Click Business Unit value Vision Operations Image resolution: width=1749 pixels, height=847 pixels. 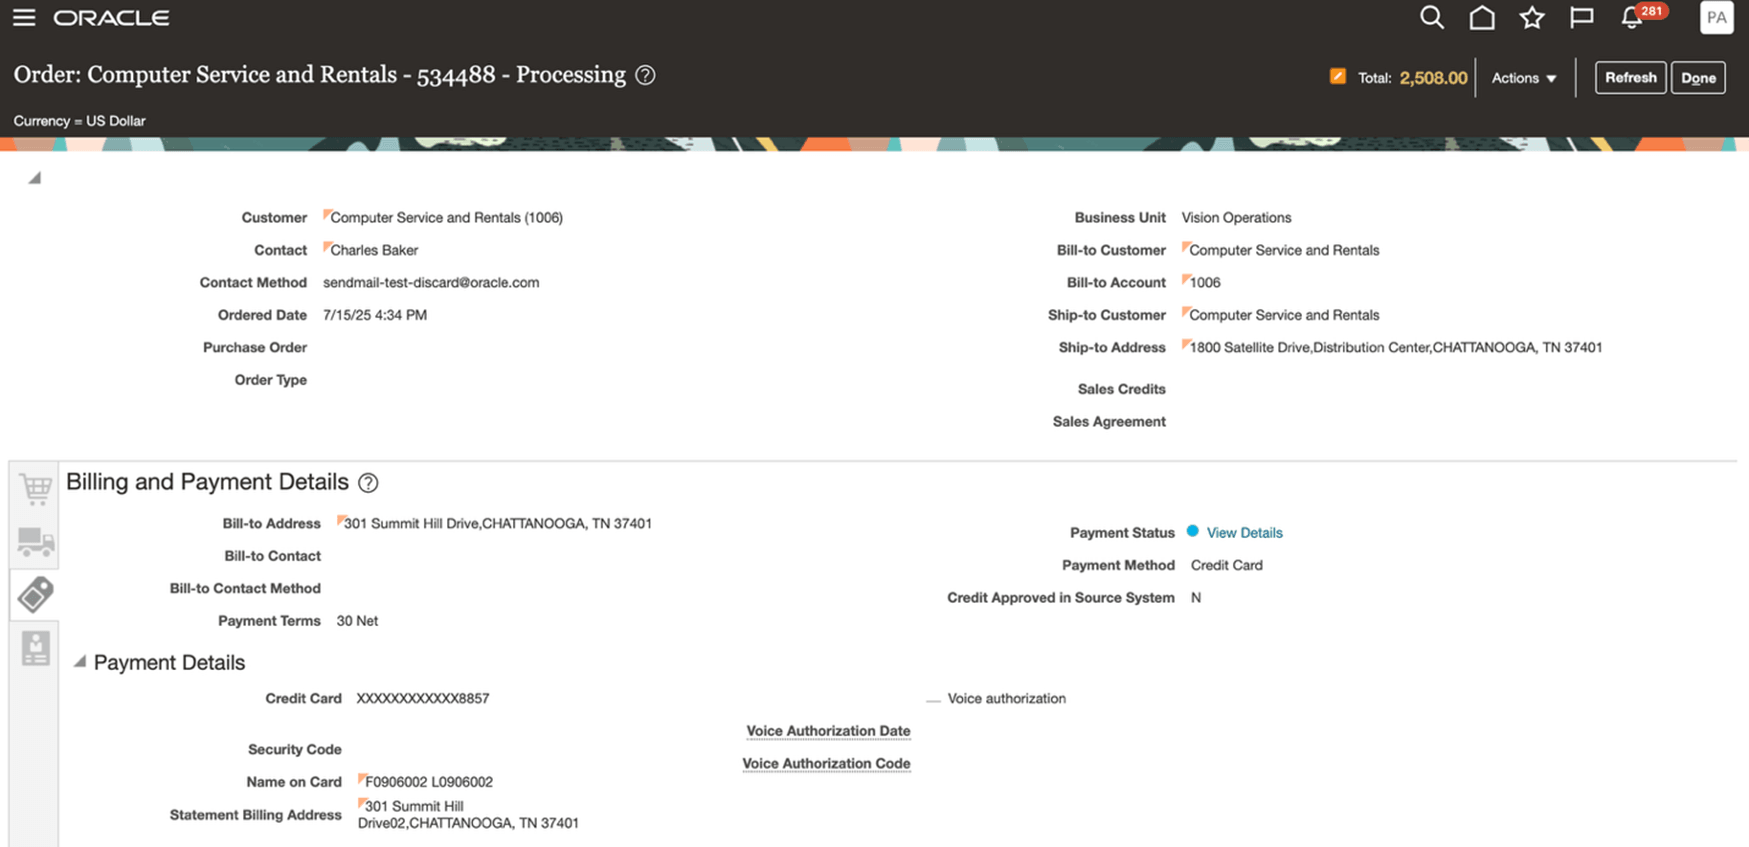pos(1236,218)
